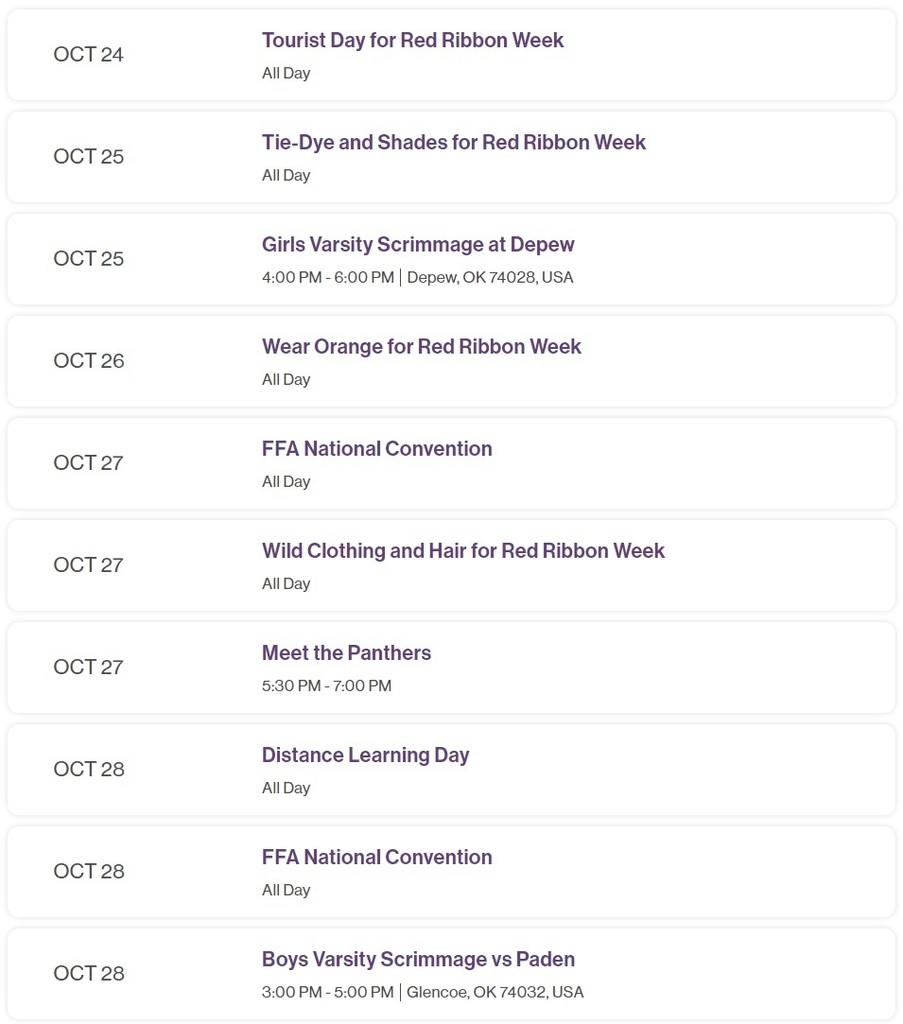Open the Oct 27 FFA National Convention event
Image resolution: width=903 pixels, height=1024 pixels.
pyautogui.click(x=377, y=449)
